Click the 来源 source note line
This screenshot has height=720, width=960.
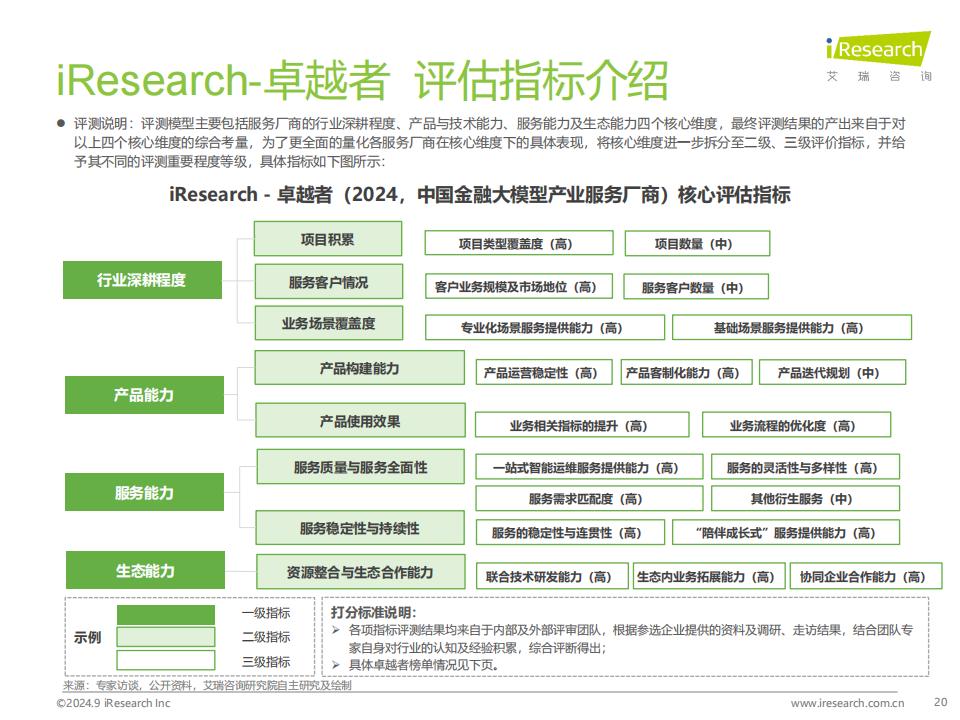[208, 685]
